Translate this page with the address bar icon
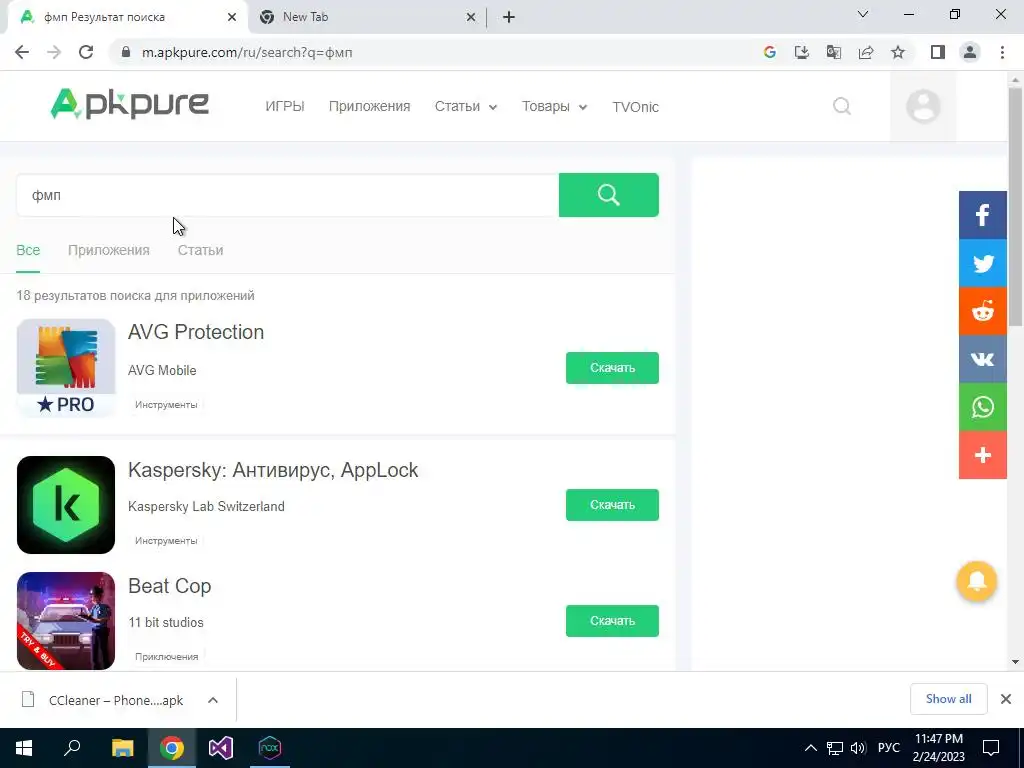Viewport: 1024px width, 768px height. [833, 52]
